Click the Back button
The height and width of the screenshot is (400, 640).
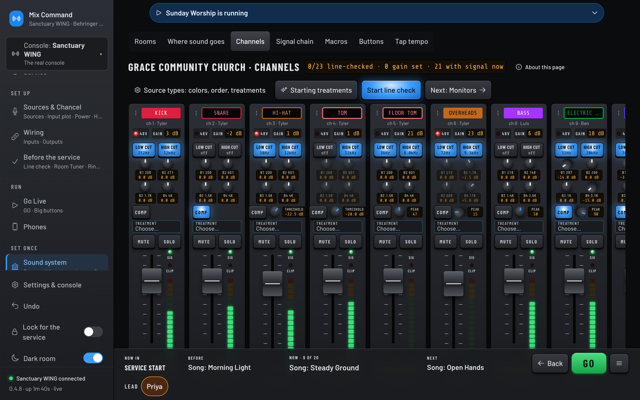click(550, 363)
